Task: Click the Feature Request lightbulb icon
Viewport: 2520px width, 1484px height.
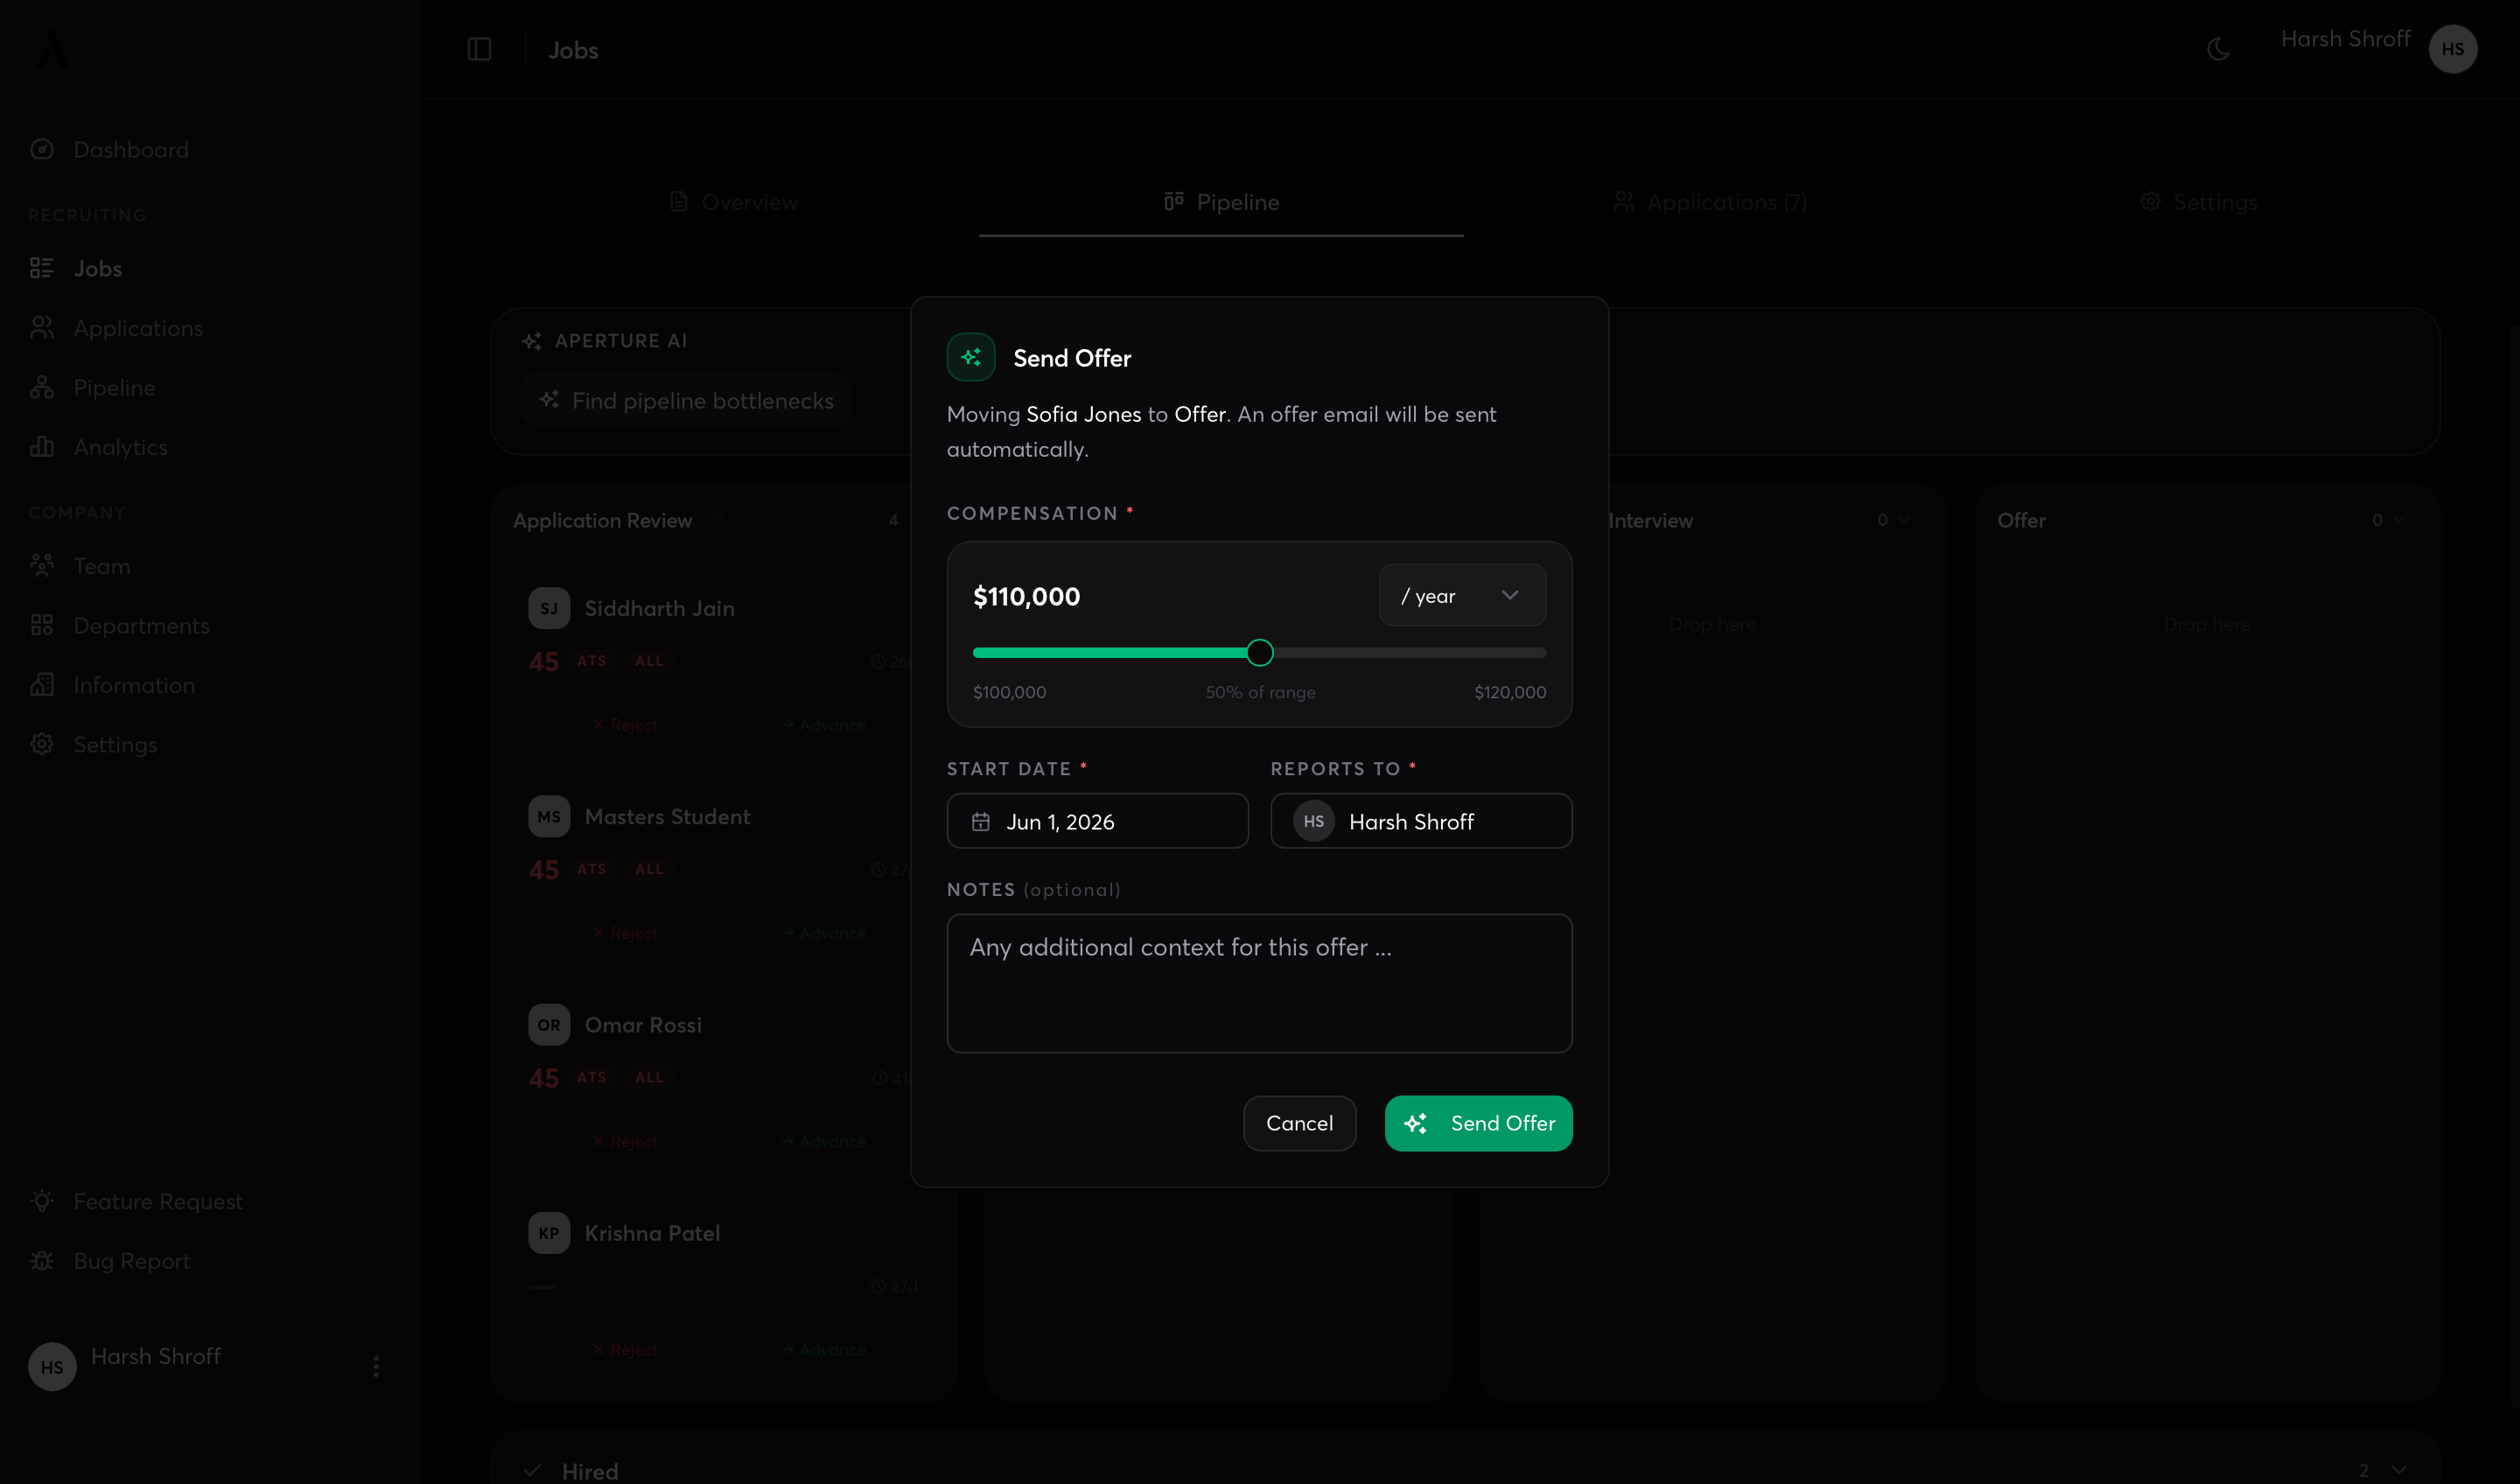Action: click(x=42, y=1201)
